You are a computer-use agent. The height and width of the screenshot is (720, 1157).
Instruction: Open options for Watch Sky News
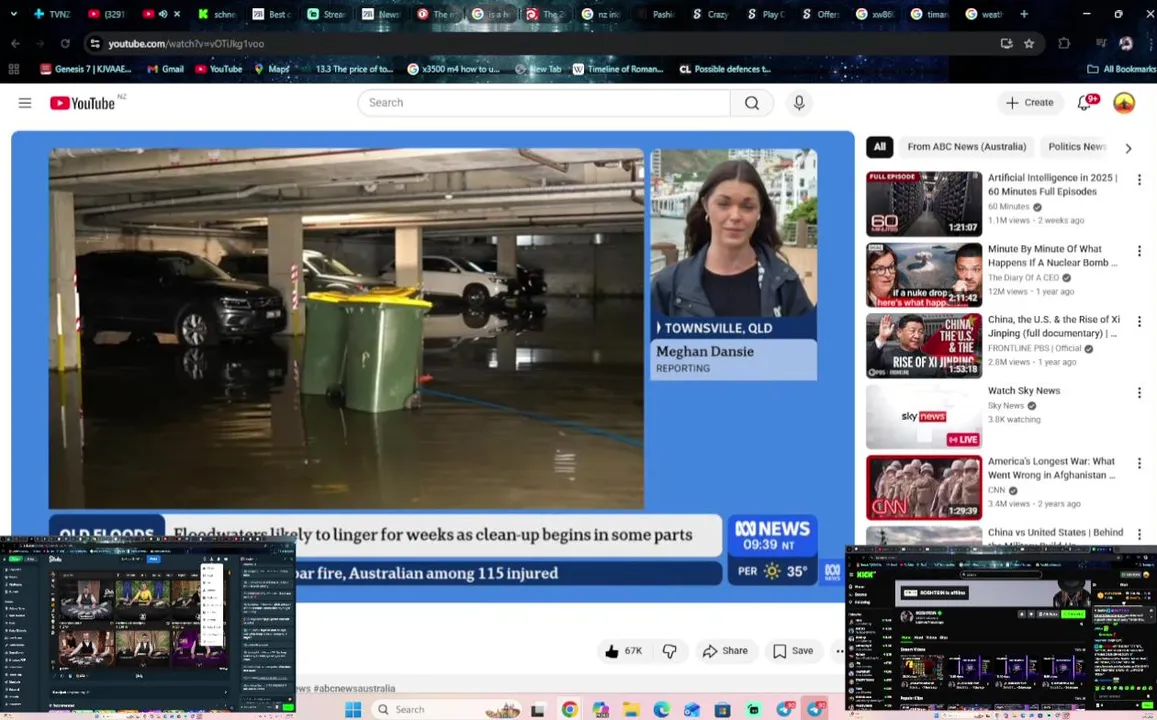pos(1139,392)
